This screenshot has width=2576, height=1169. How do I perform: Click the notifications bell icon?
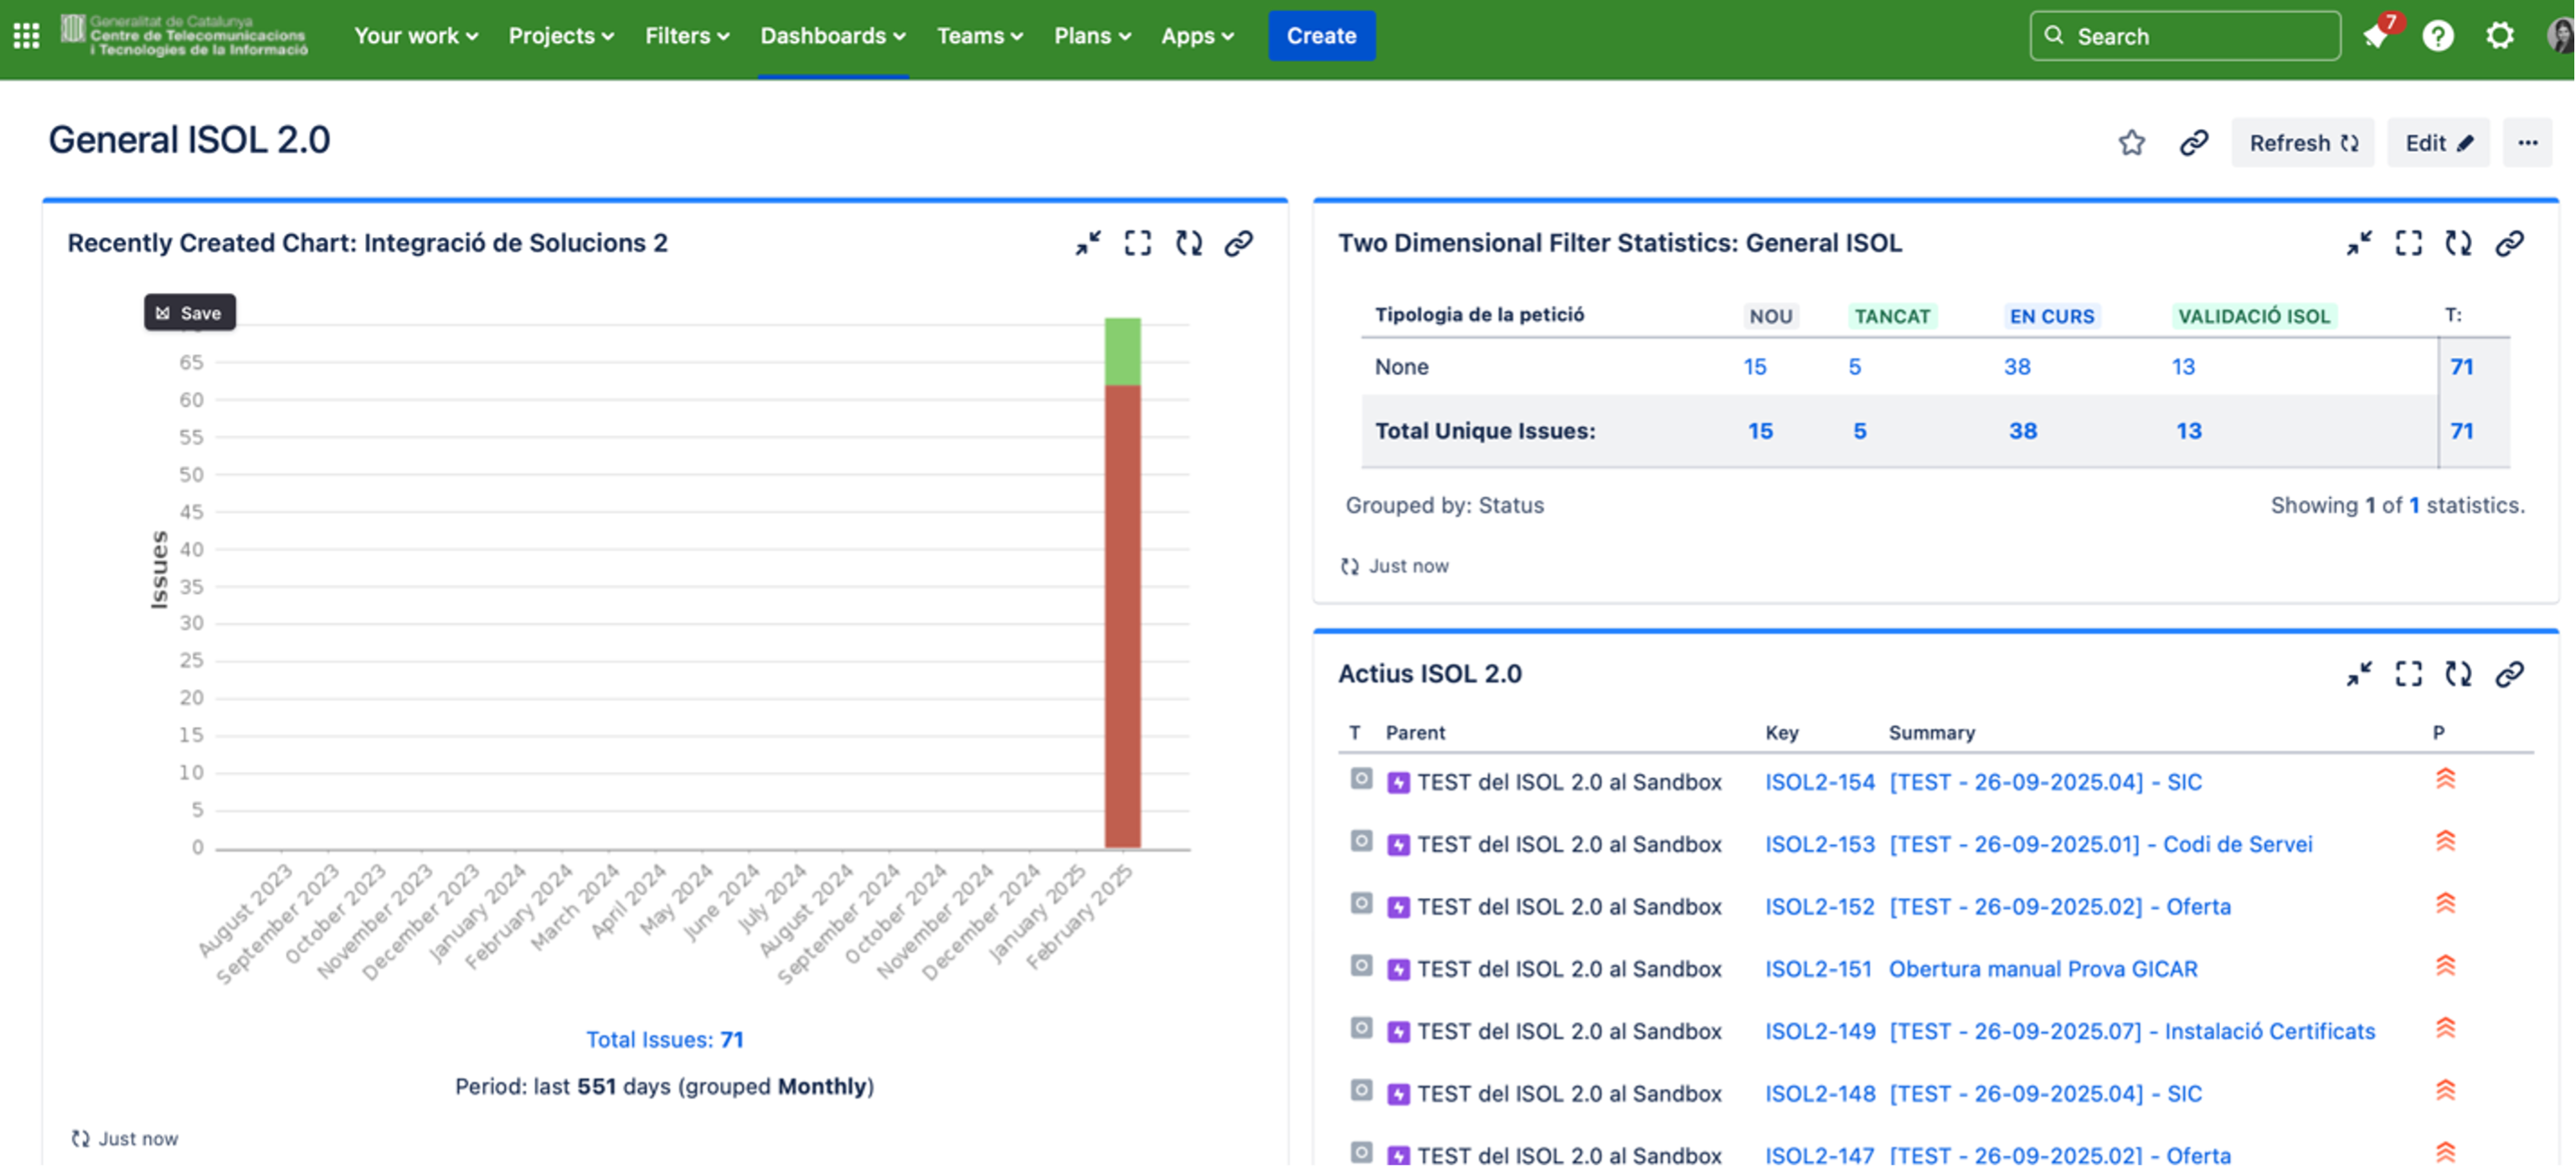click(x=2376, y=36)
